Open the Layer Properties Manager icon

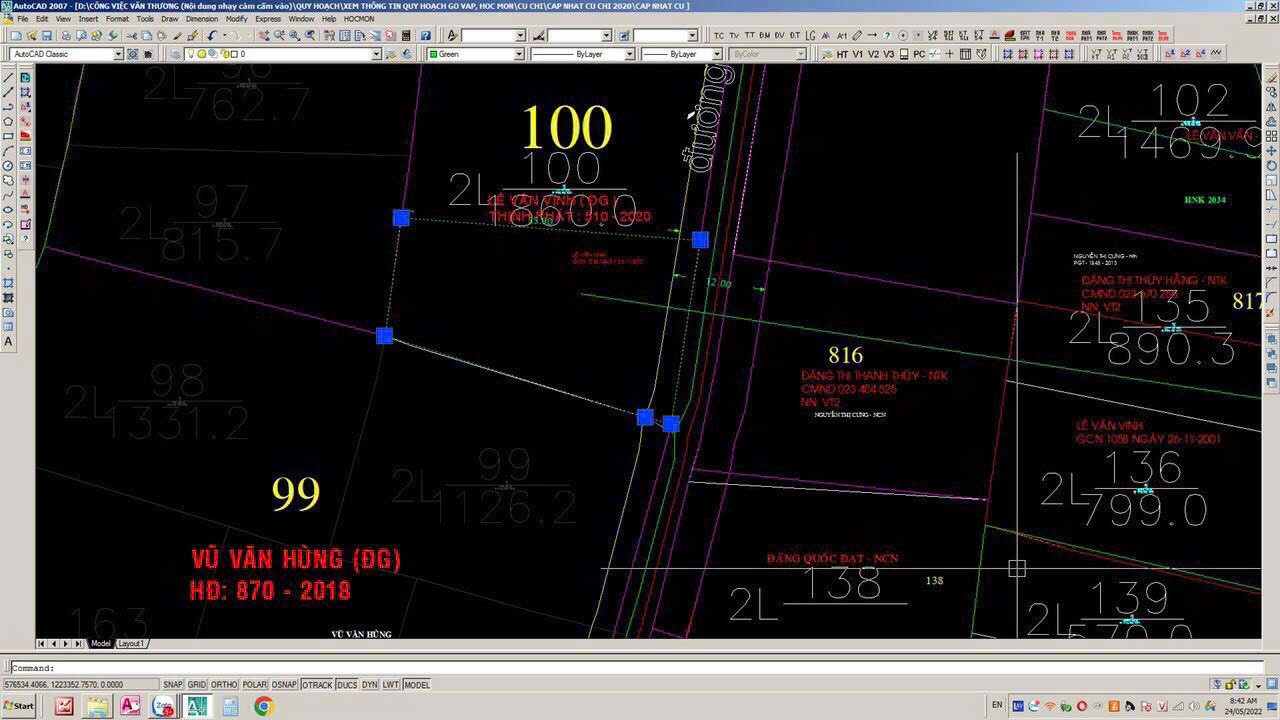click(x=176, y=54)
